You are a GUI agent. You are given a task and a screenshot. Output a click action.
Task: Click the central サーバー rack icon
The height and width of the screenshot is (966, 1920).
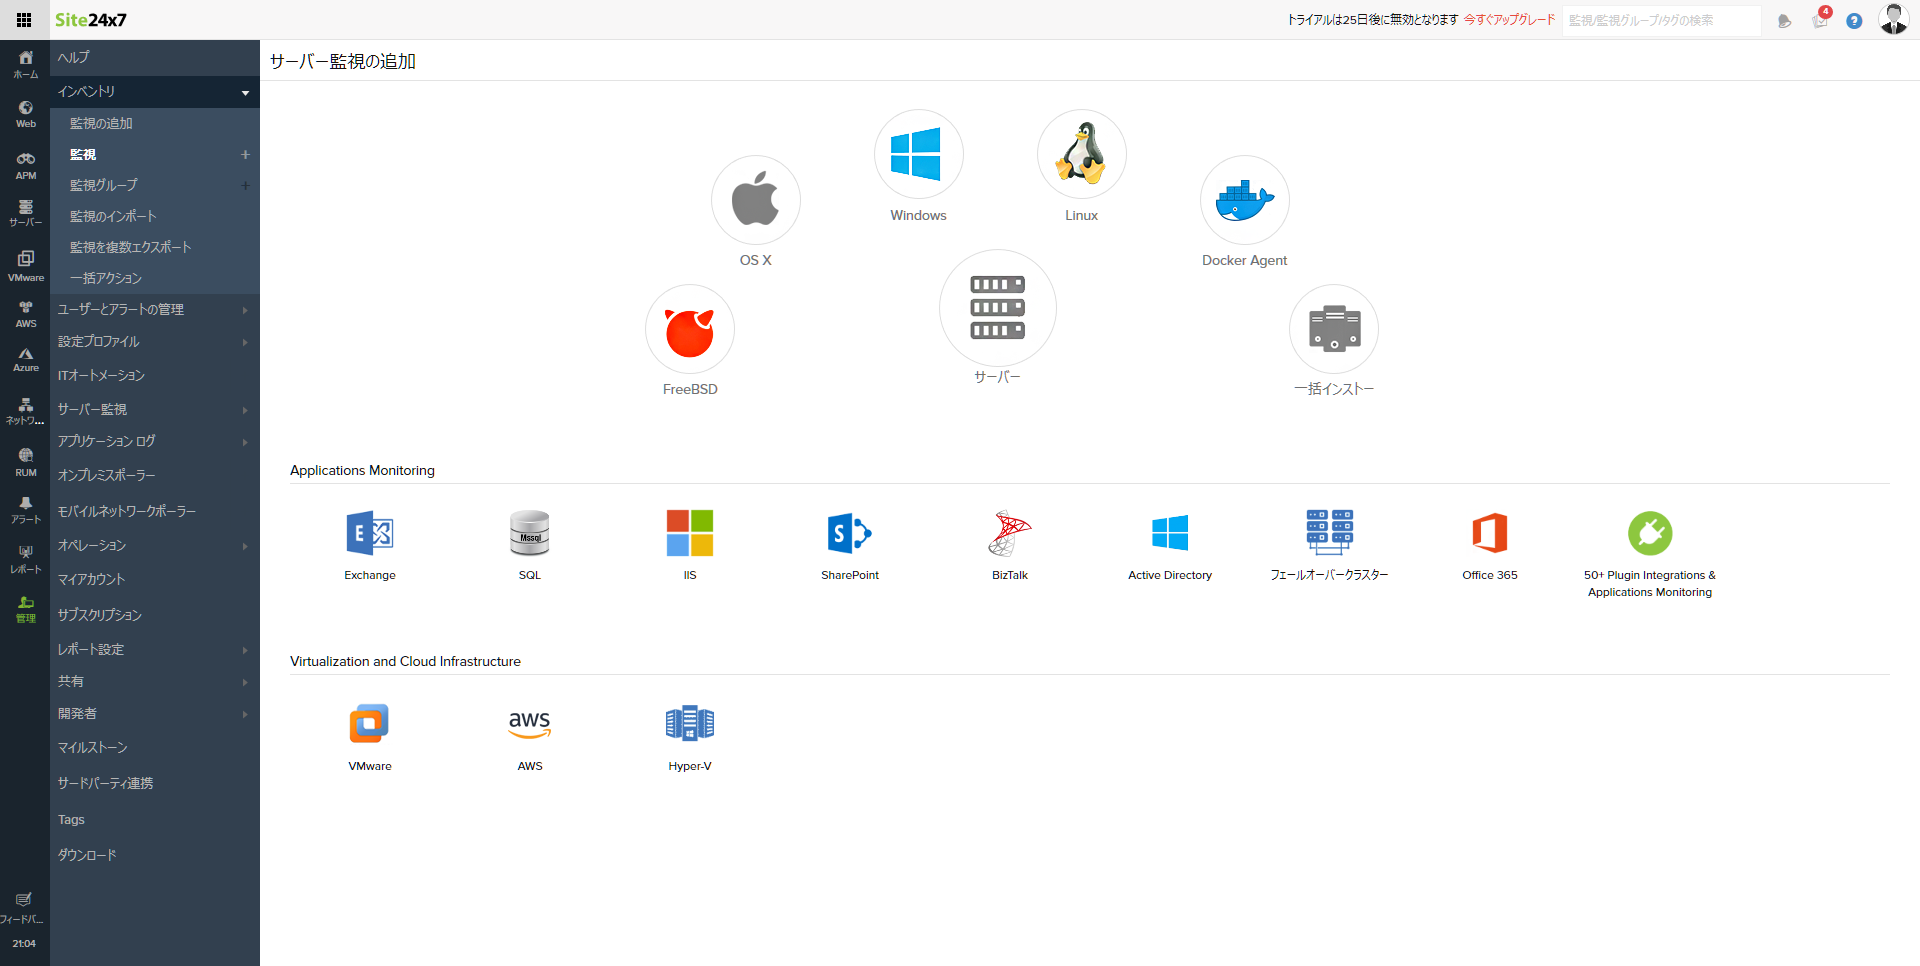coord(997,308)
